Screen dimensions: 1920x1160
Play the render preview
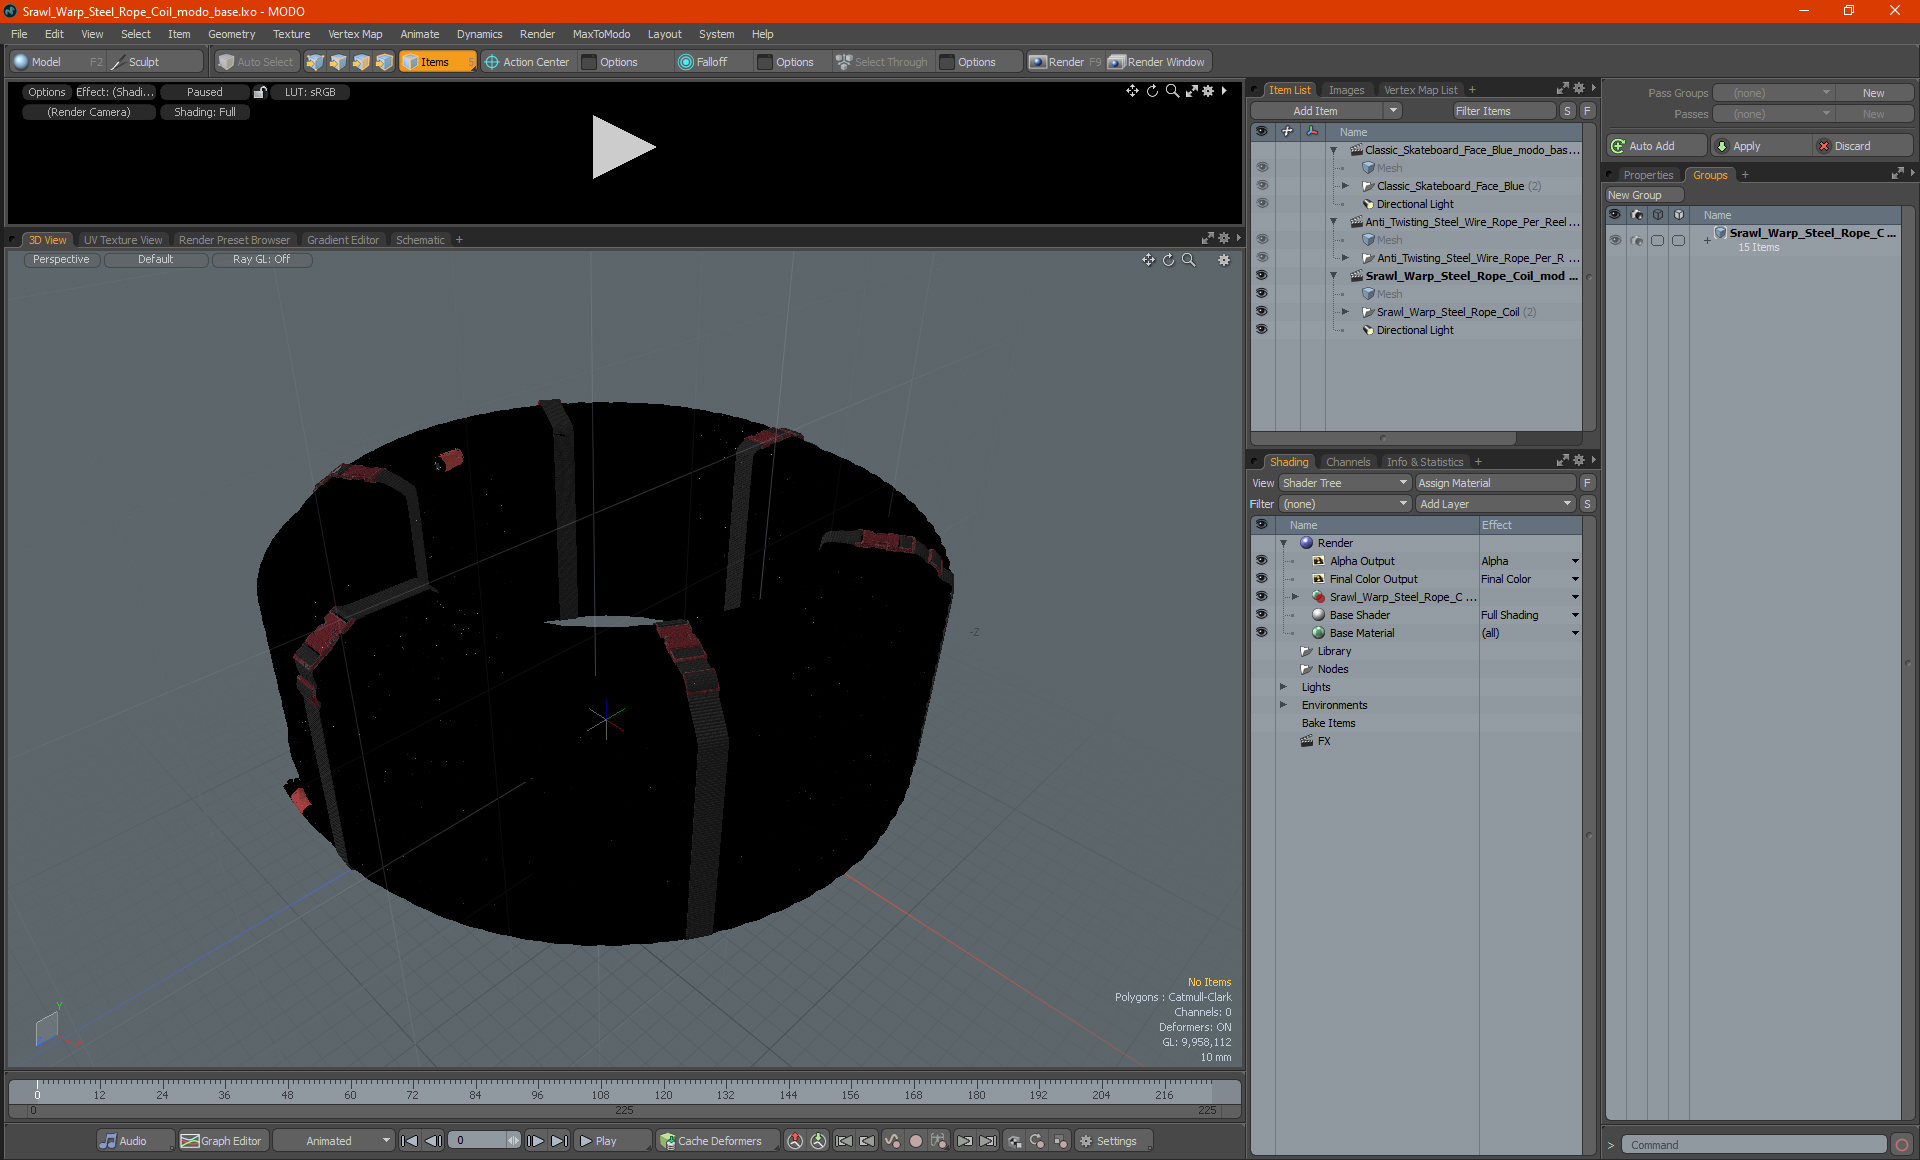click(x=622, y=147)
